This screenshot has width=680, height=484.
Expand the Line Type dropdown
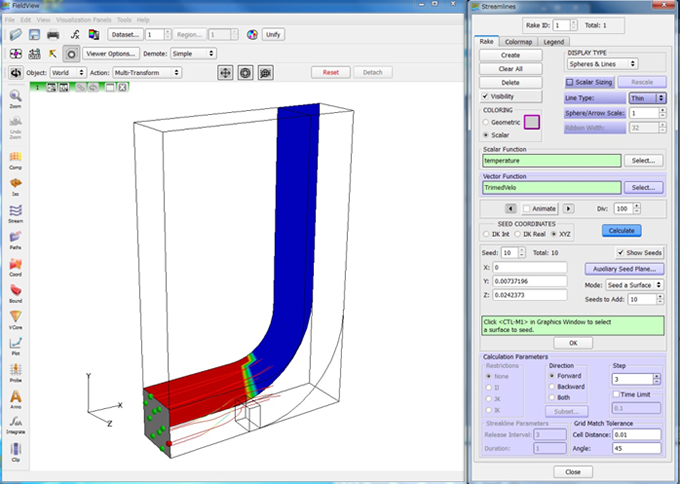pos(647,98)
